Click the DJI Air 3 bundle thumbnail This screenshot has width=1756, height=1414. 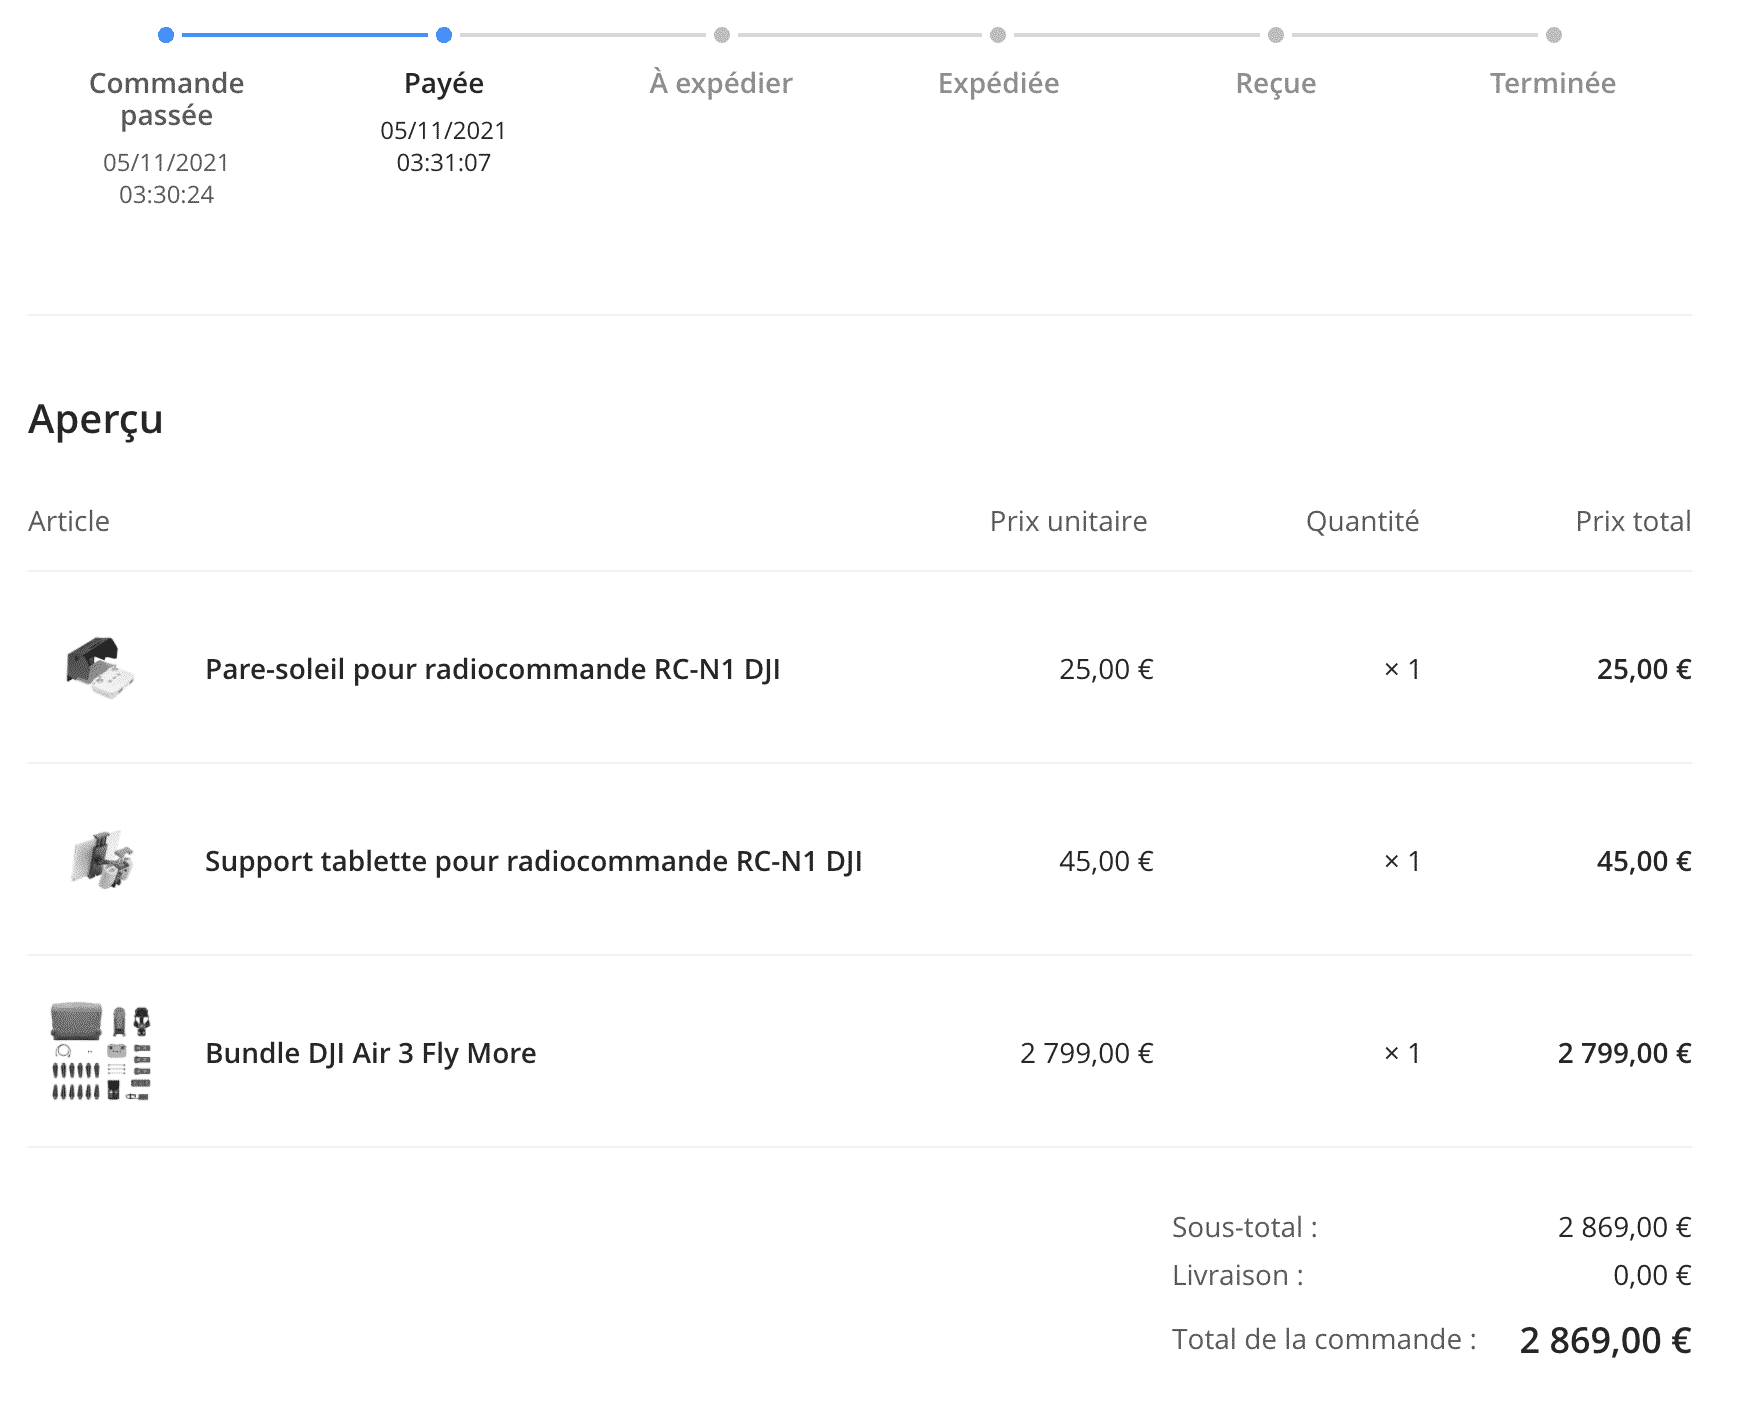pos(101,1052)
